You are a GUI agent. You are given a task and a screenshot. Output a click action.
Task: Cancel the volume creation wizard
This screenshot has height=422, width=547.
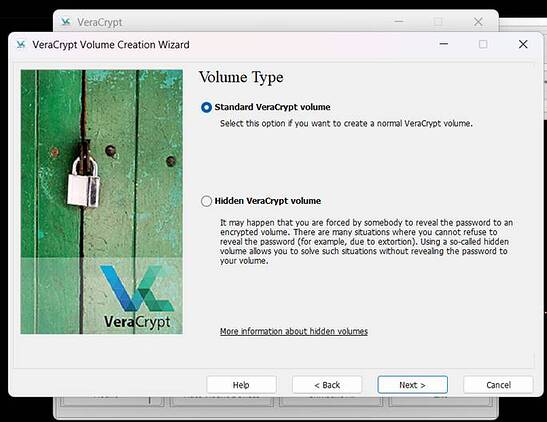[x=498, y=385]
